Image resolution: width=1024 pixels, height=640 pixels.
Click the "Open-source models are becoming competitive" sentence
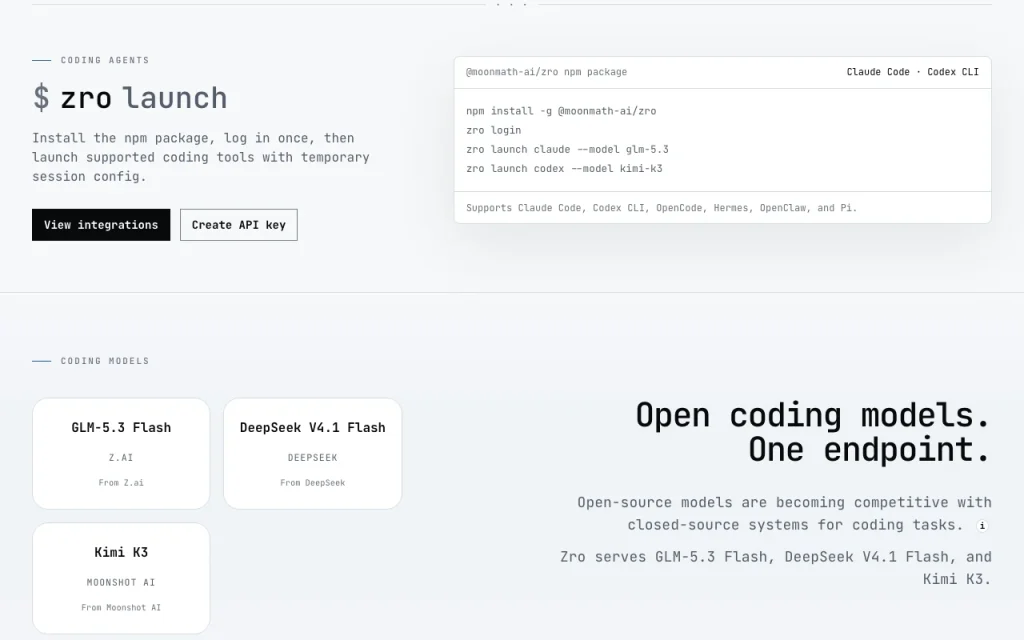click(784, 514)
